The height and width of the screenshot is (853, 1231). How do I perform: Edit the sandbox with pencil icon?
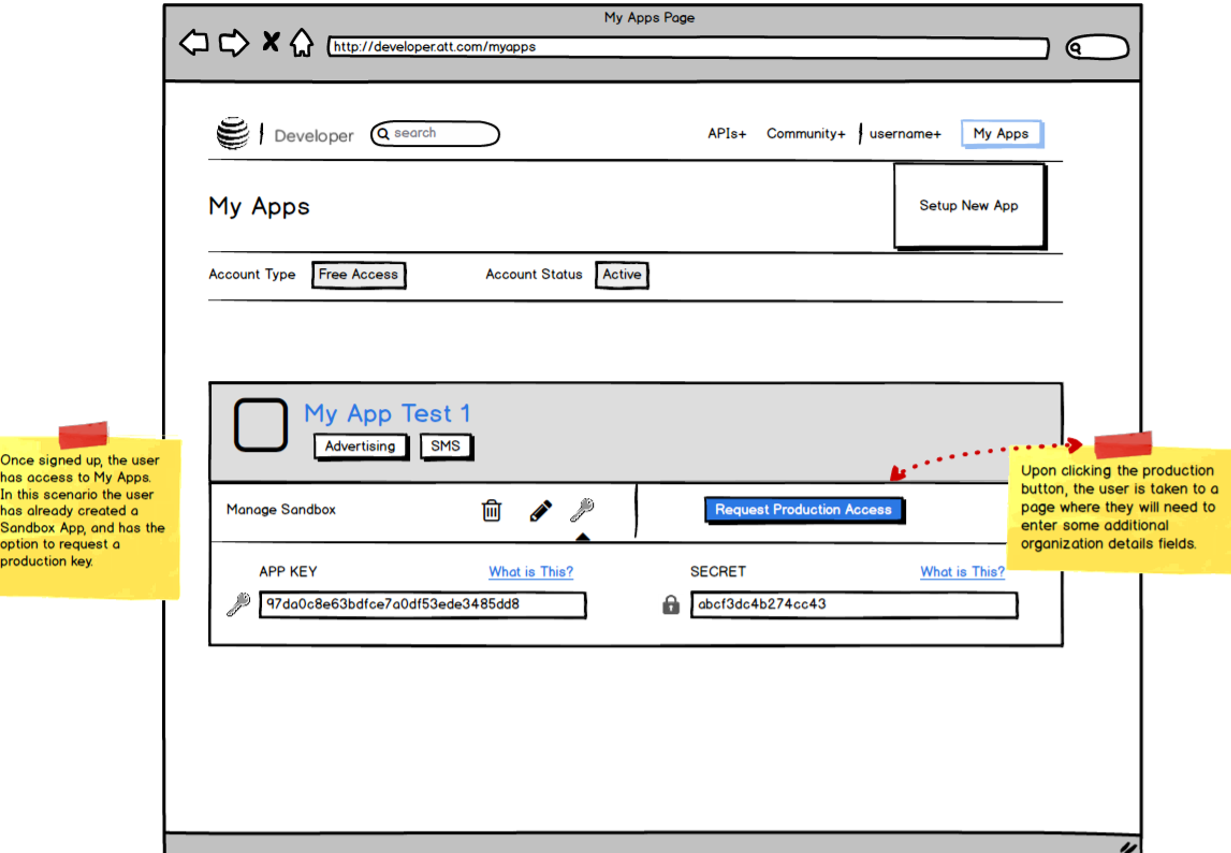click(540, 511)
